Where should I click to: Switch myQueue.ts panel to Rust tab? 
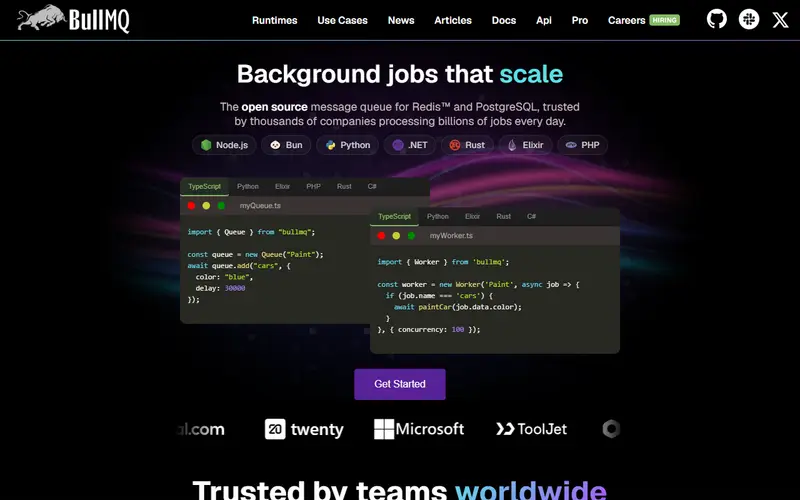tap(344, 187)
